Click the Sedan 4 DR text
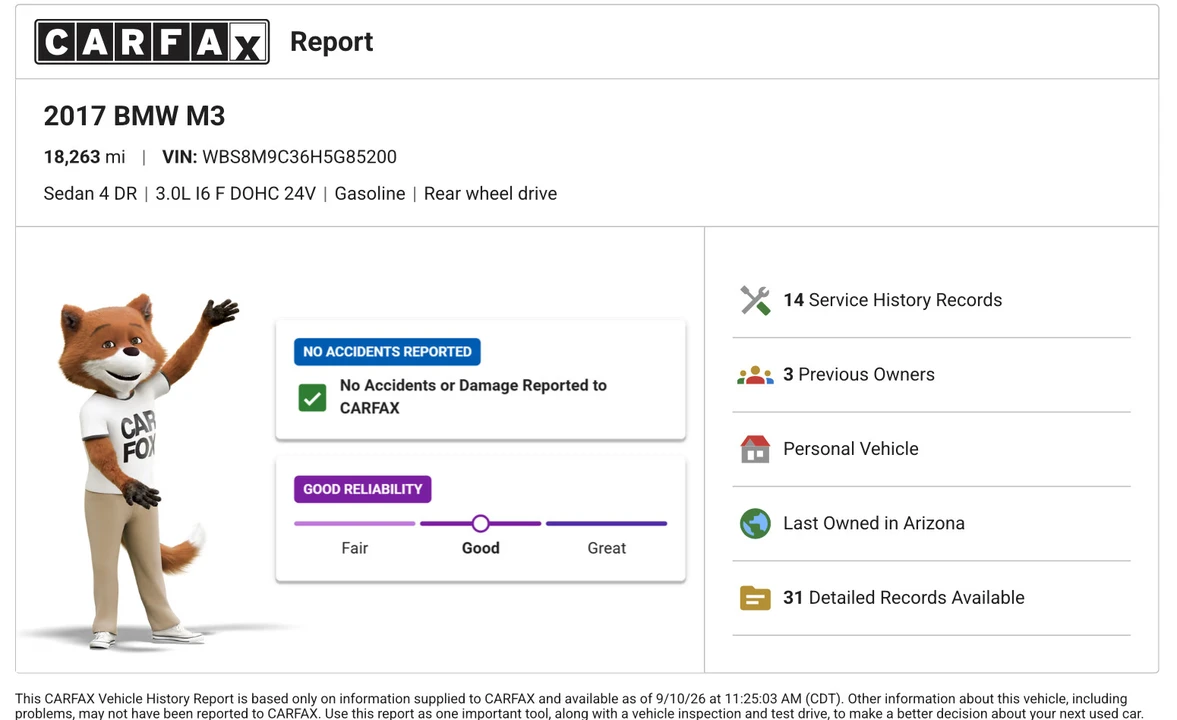1177x720 pixels. pyautogui.click(x=90, y=194)
